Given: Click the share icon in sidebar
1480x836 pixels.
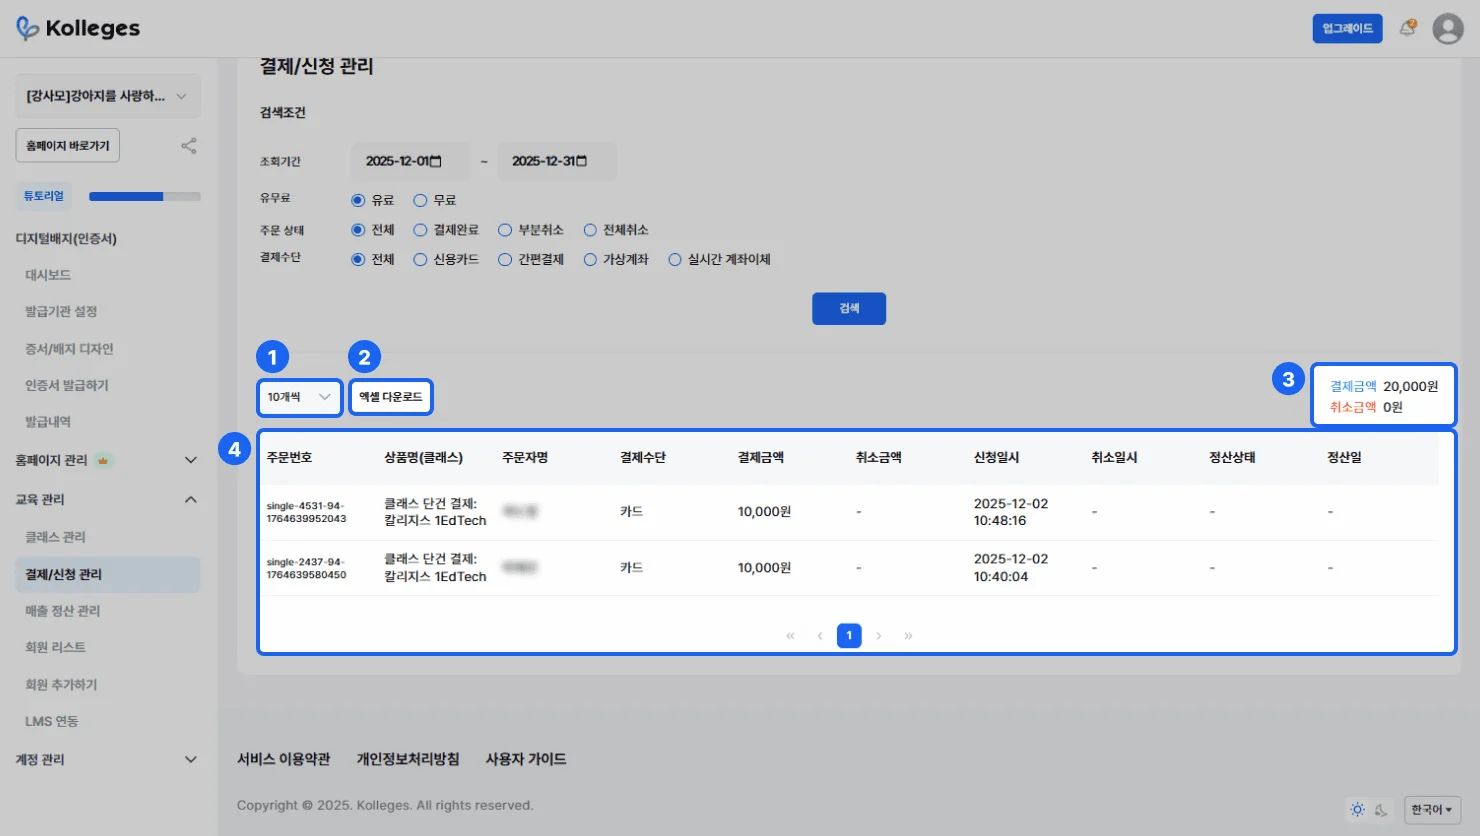Looking at the screenshot, I should click(188, 146).
